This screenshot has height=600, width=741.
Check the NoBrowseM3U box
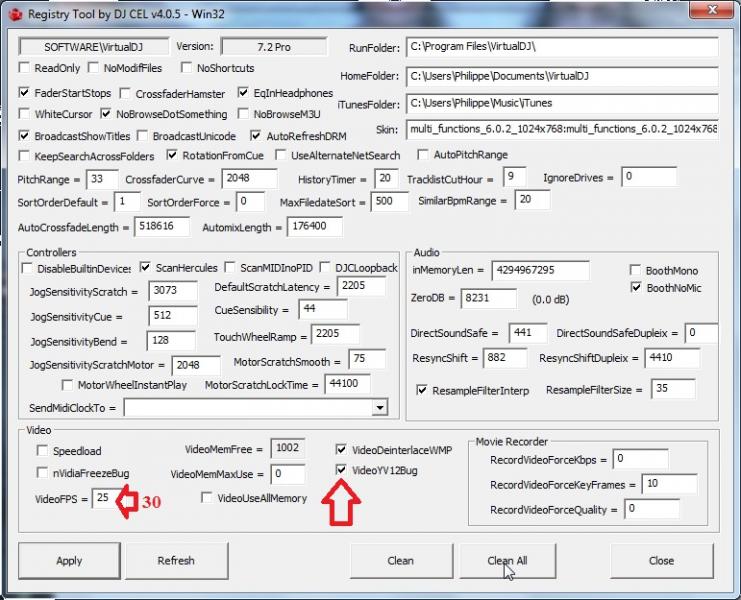pos(243,114)
